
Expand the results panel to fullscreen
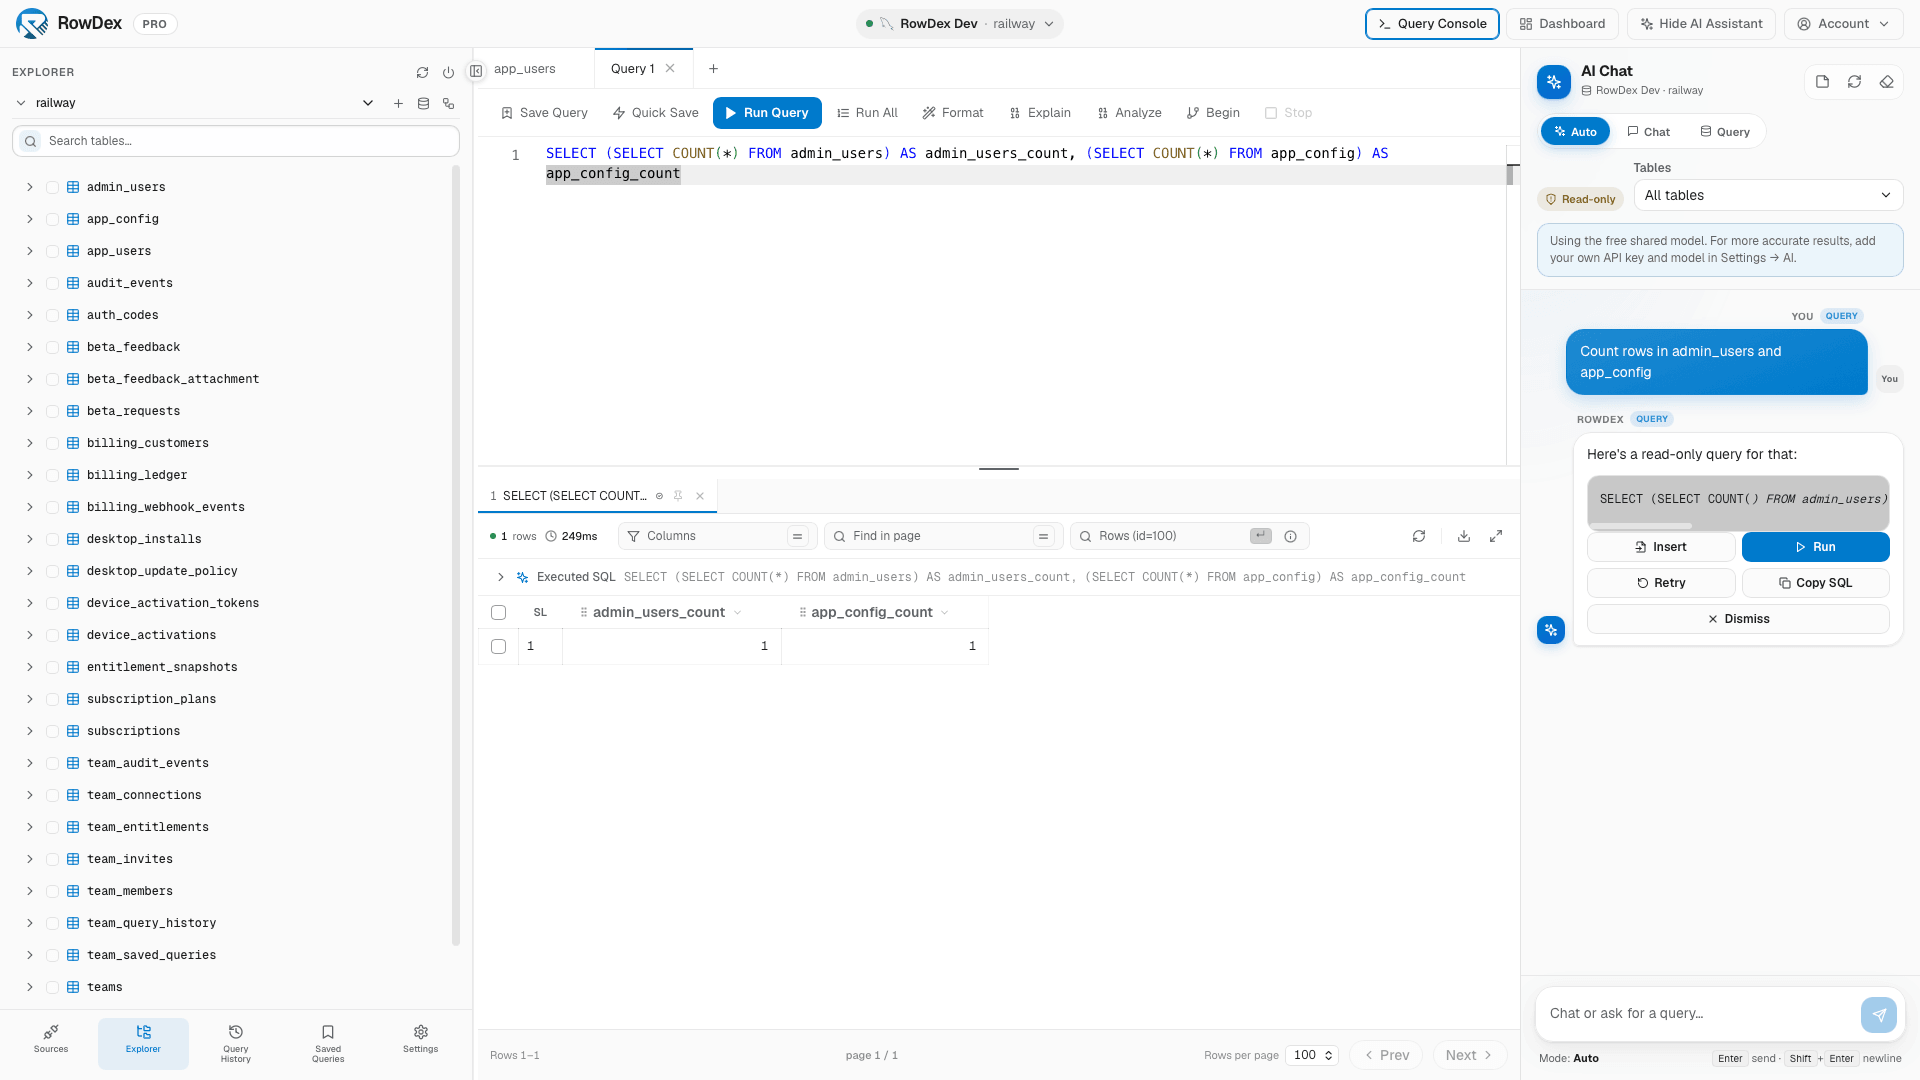point(1496,536)
